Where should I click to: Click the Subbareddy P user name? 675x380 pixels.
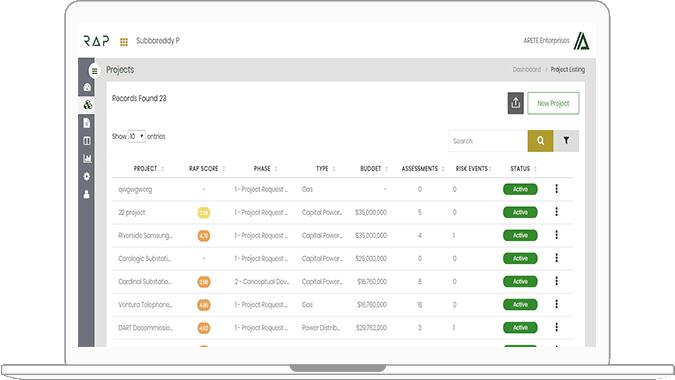(158, 40)
